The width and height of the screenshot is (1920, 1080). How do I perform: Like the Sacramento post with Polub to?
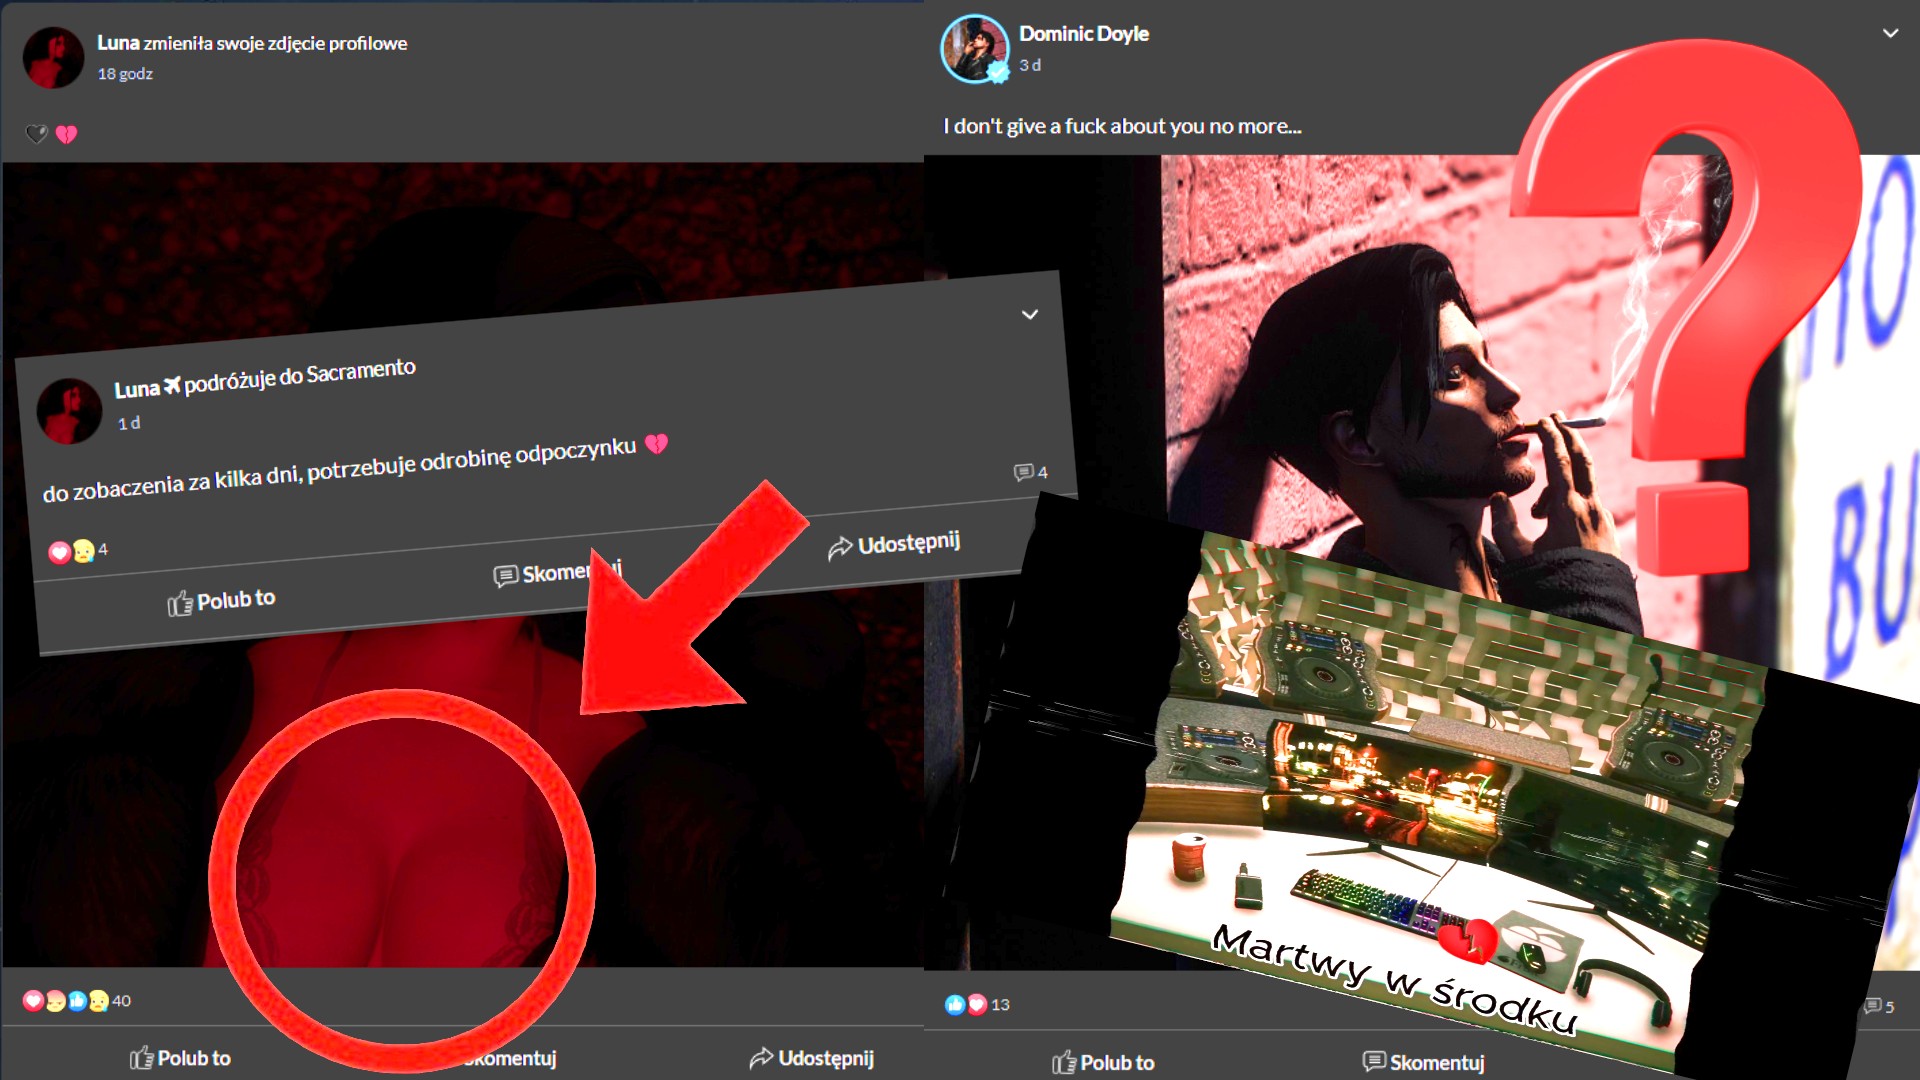point(221,601)
